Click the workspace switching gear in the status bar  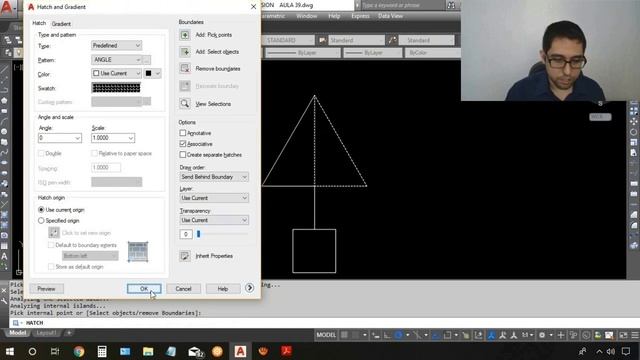tap(542, 335)
